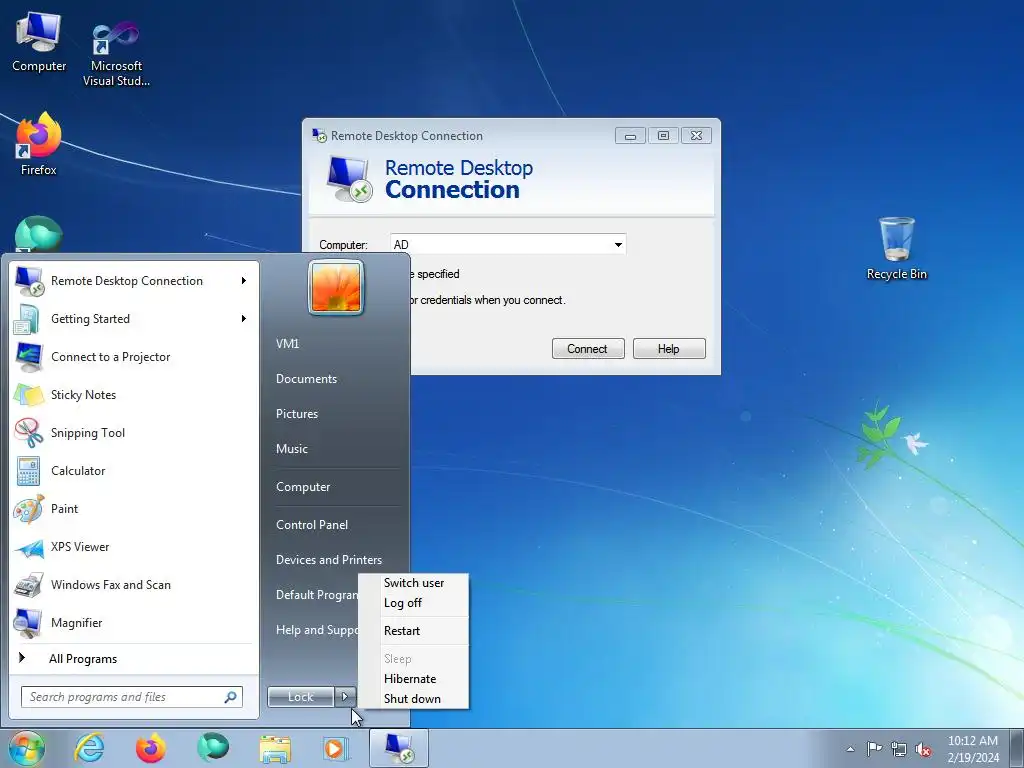Open Windows Explorer folder on taskbar

(275, 749)
